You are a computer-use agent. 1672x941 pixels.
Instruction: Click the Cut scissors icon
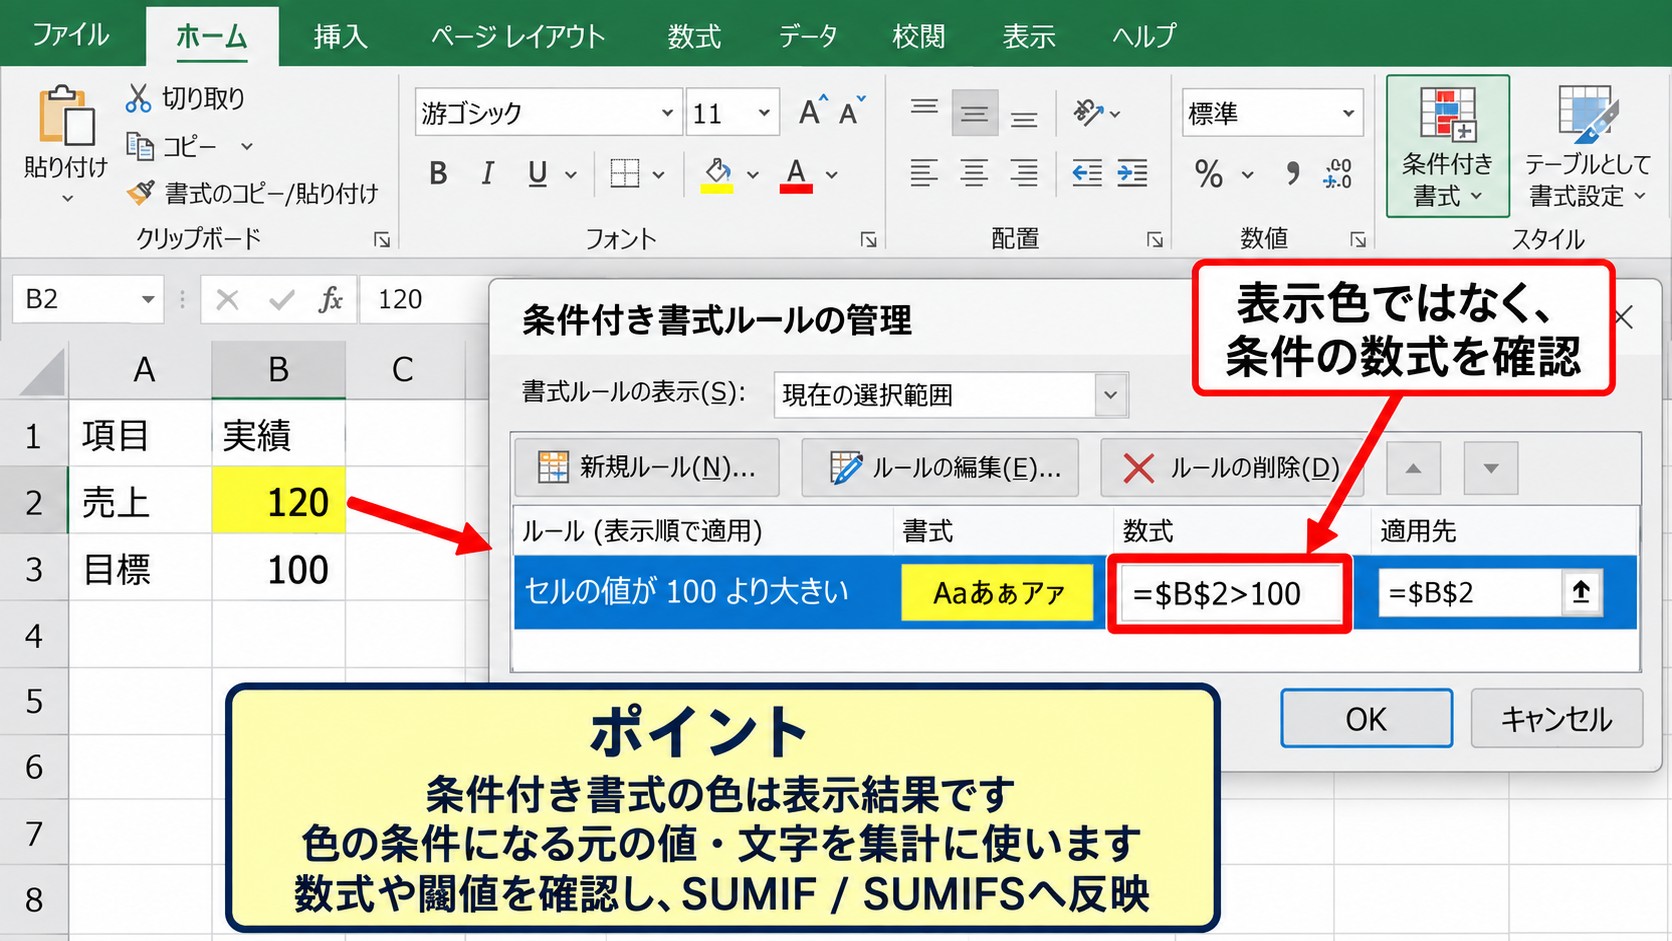tap(138, 98)
